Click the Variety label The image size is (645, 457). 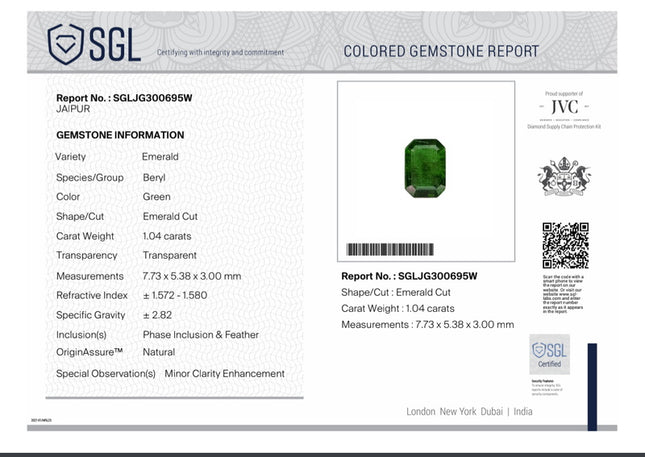point(71,157)
